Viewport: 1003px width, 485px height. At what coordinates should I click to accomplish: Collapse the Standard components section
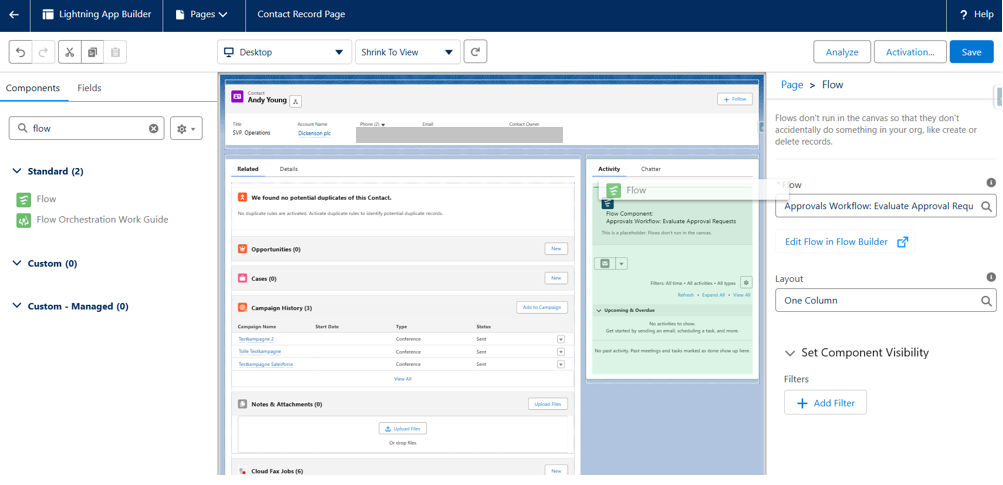(x=17, y=171)
